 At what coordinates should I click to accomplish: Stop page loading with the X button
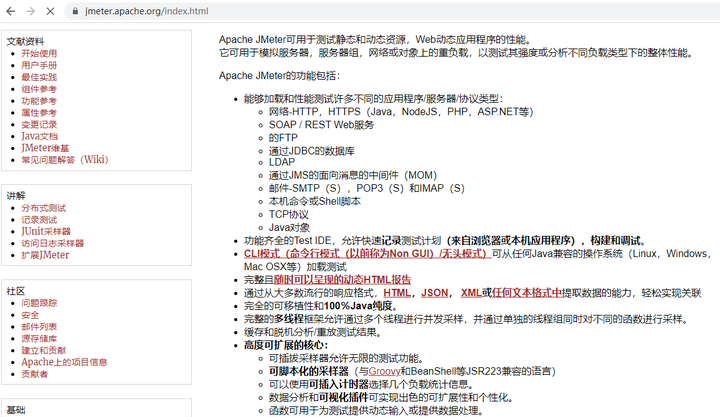tap(51, 11)
